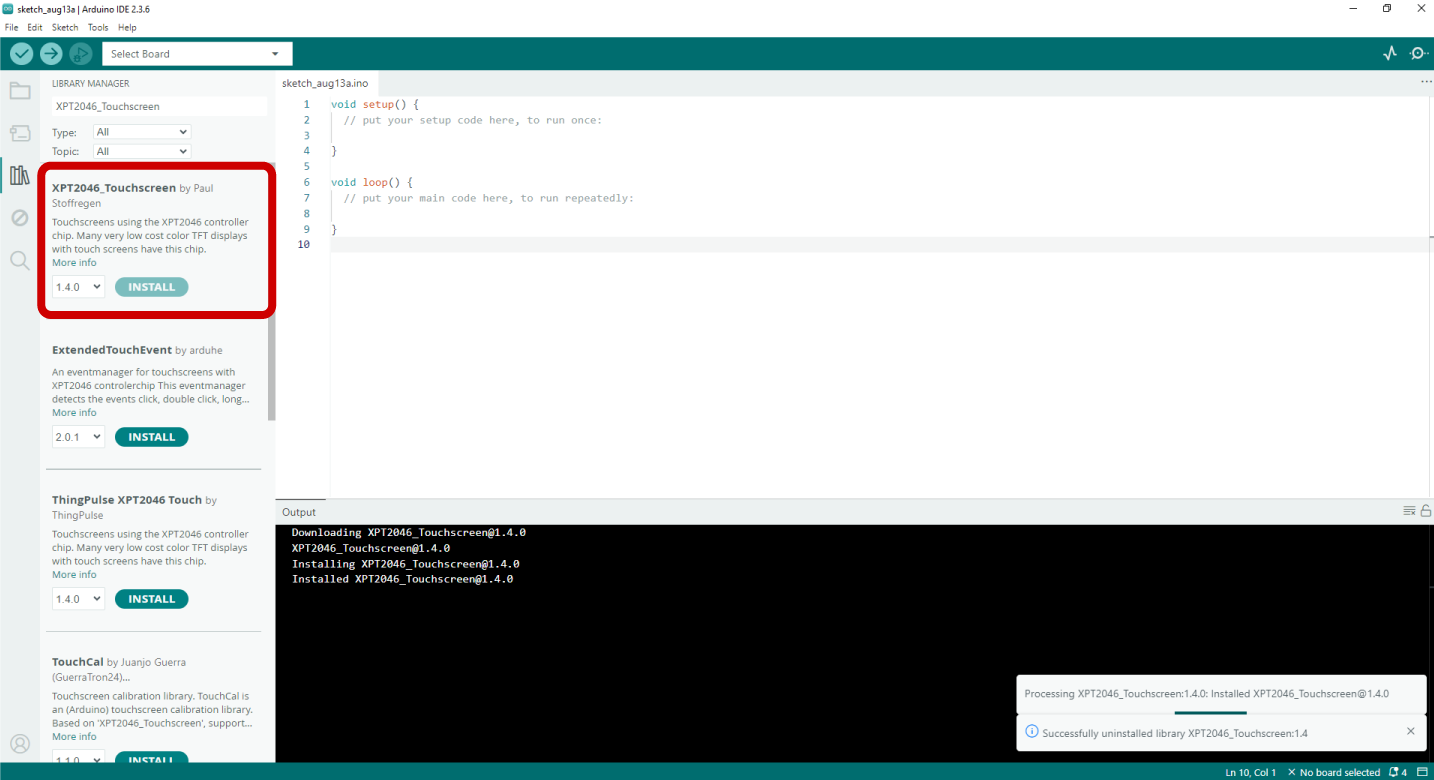Image resolution: width=1434 pixels, height=780 pixels.
Task: Install the ThingPulse XPT2046 Touch library
Action: point(151,599)
